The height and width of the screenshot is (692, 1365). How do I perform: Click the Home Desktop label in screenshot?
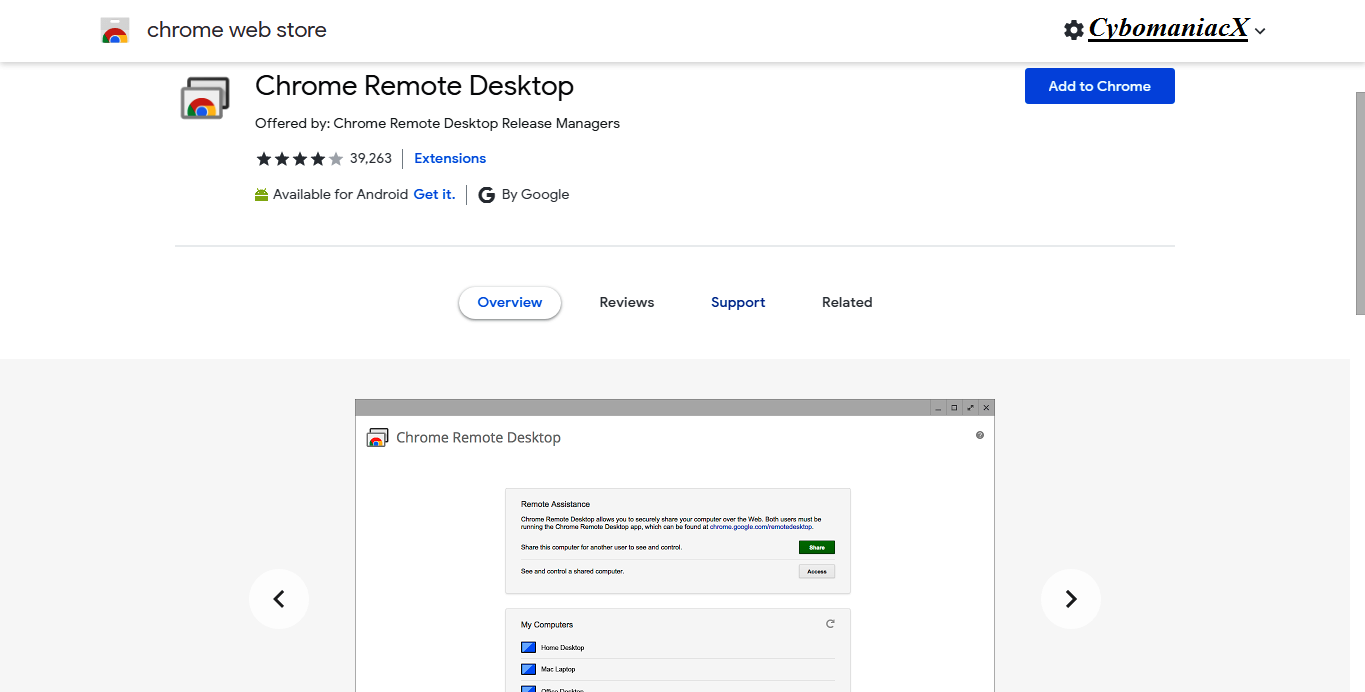coord(563,648)
